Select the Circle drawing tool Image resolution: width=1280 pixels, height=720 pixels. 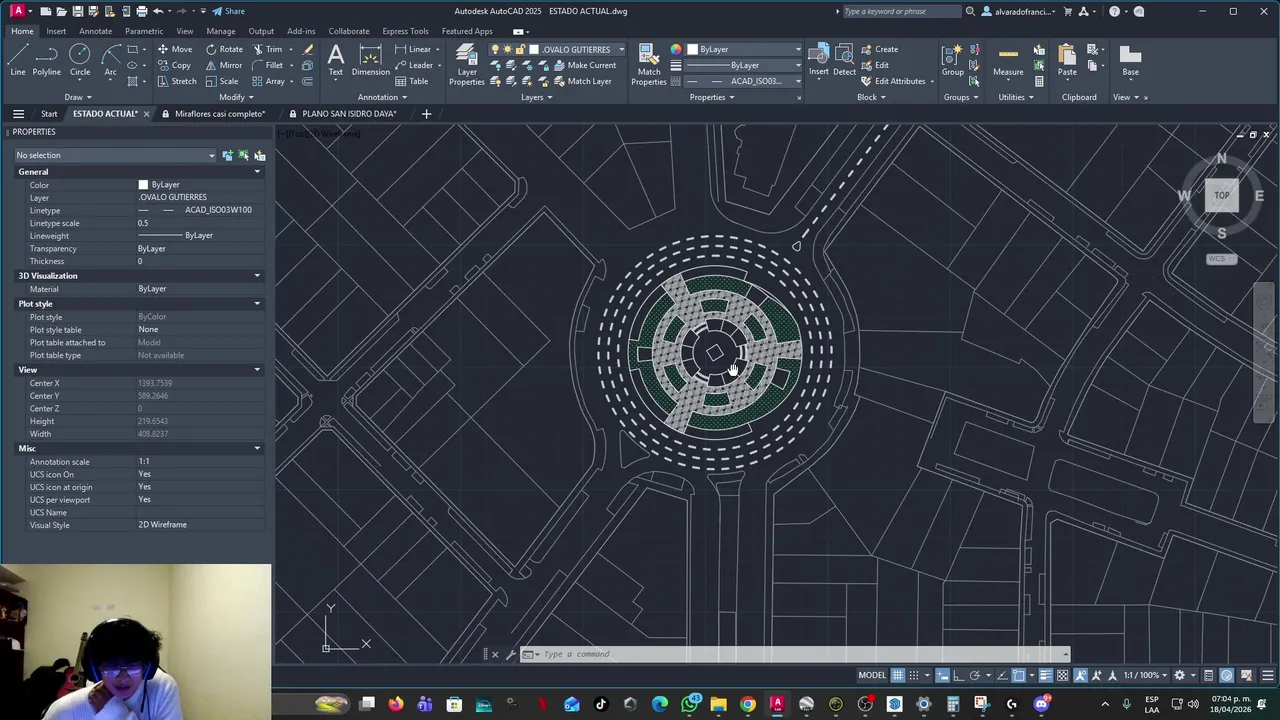80,60
